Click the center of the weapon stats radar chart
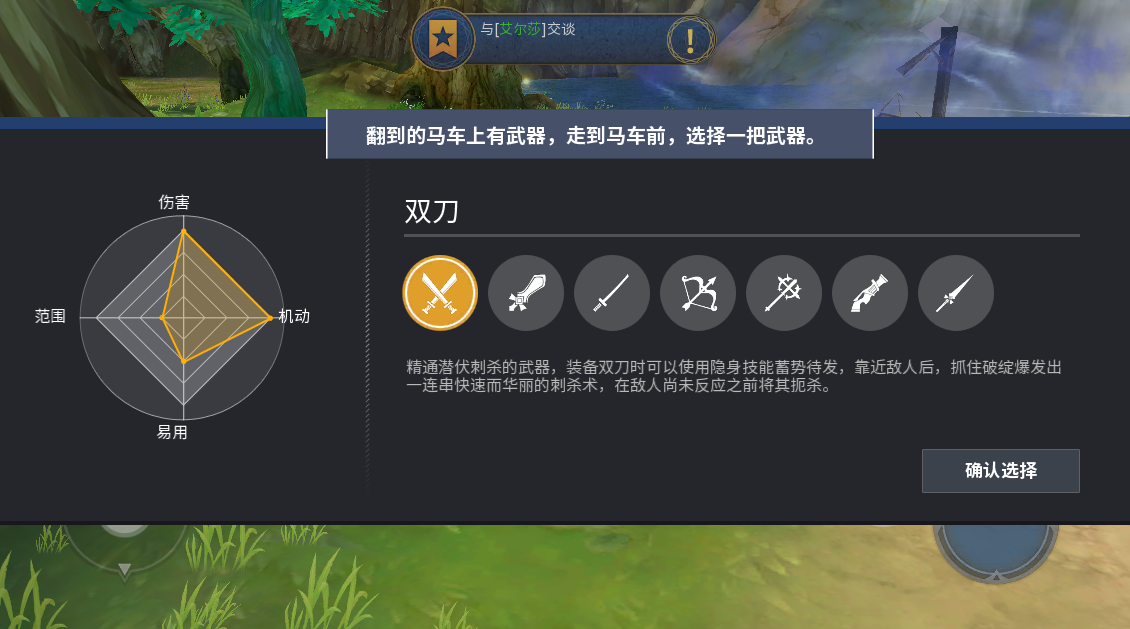Viewport: 1130px width, 629px height. (x=183, y=317)
